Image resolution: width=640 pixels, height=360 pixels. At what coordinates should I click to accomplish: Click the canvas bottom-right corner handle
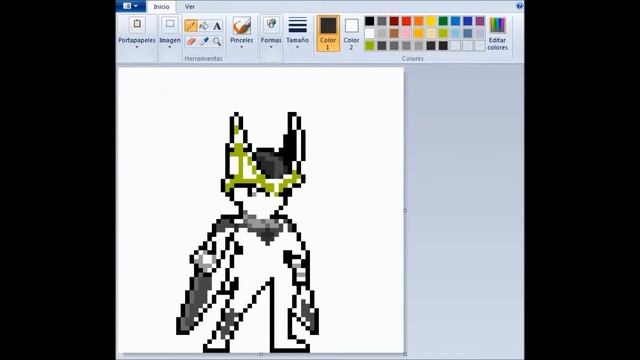(405, 354)
